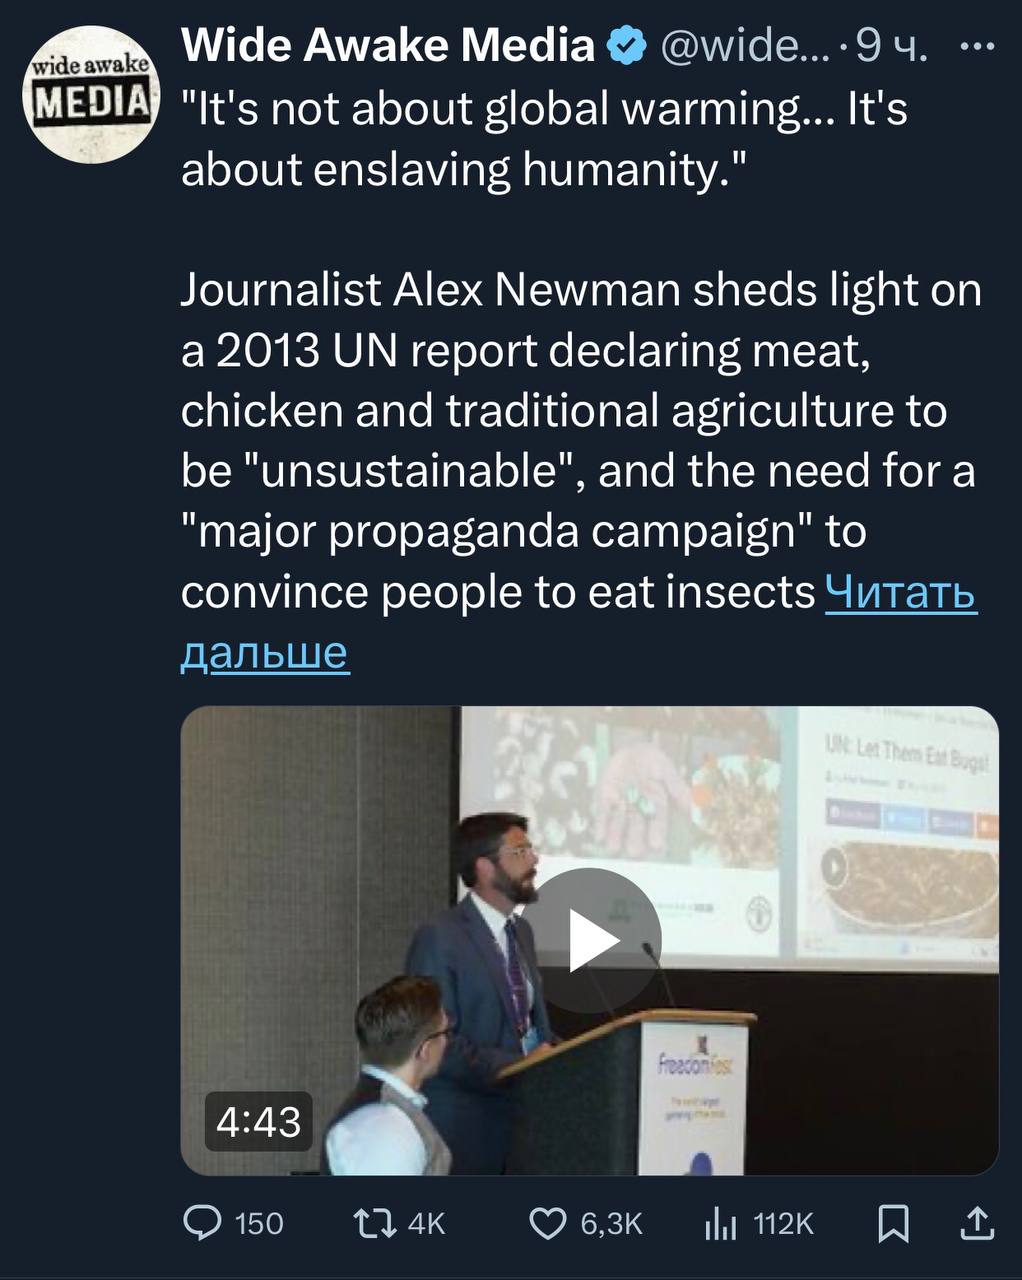Viewport: 1022px width, 1280px height.
Task: Click the 4K reposts count
Action: [x=427, y=1224]
